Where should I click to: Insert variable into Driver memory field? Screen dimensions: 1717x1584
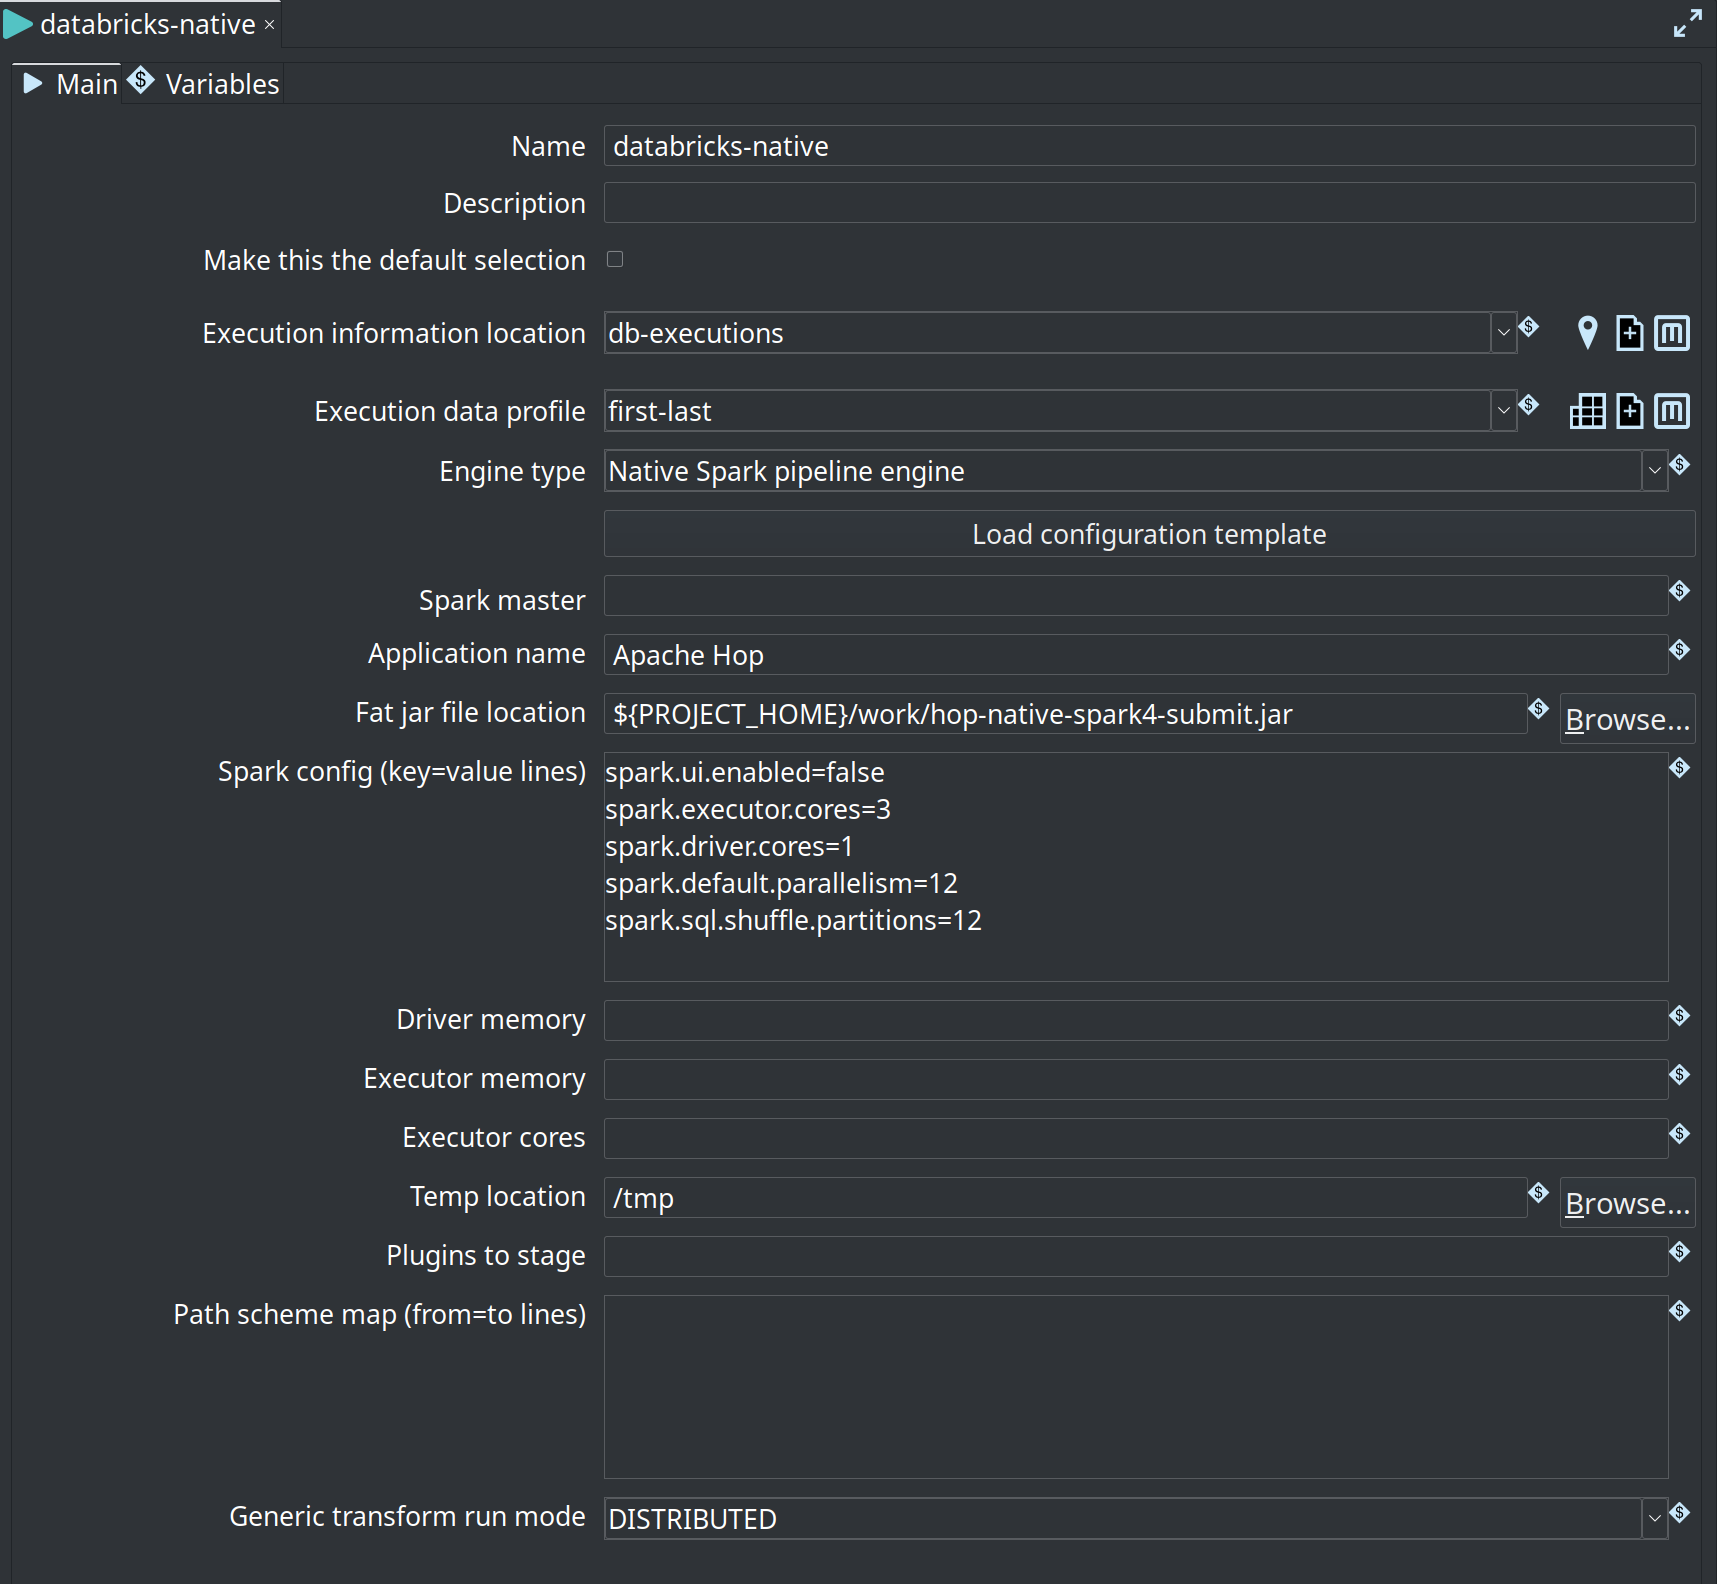click(x=1680, y=1015)
